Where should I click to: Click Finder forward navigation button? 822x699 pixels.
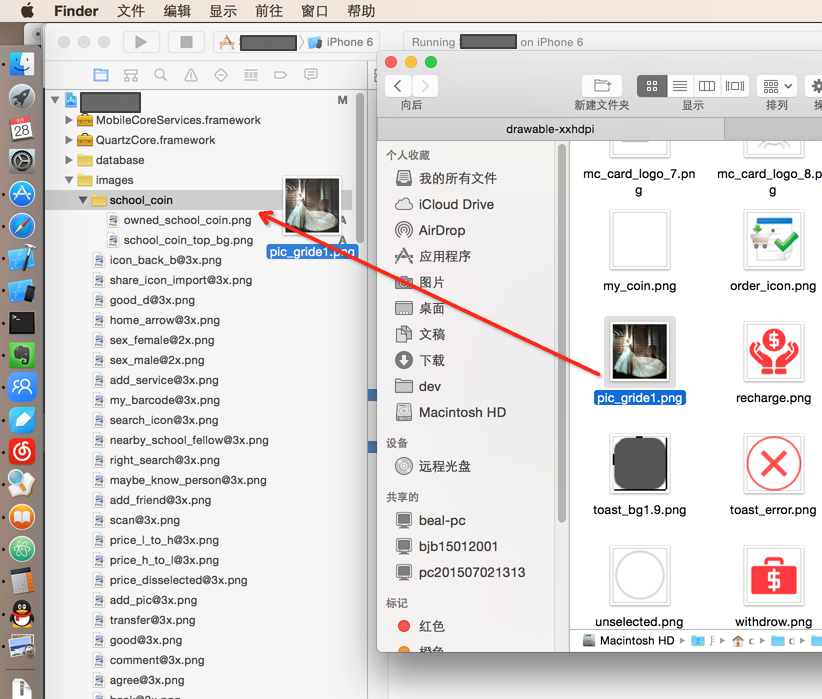(425, 86)
